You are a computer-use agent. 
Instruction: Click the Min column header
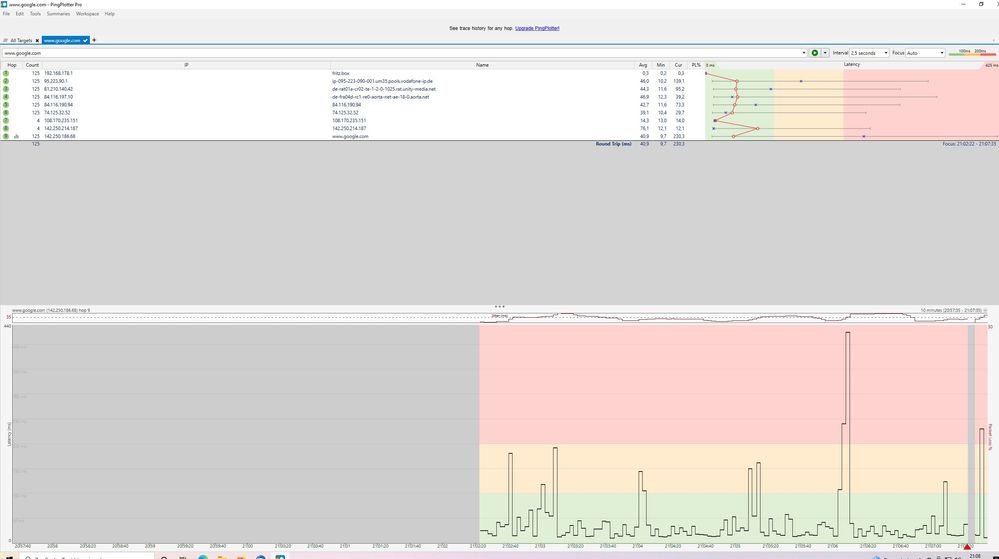[x=661, y=65]
